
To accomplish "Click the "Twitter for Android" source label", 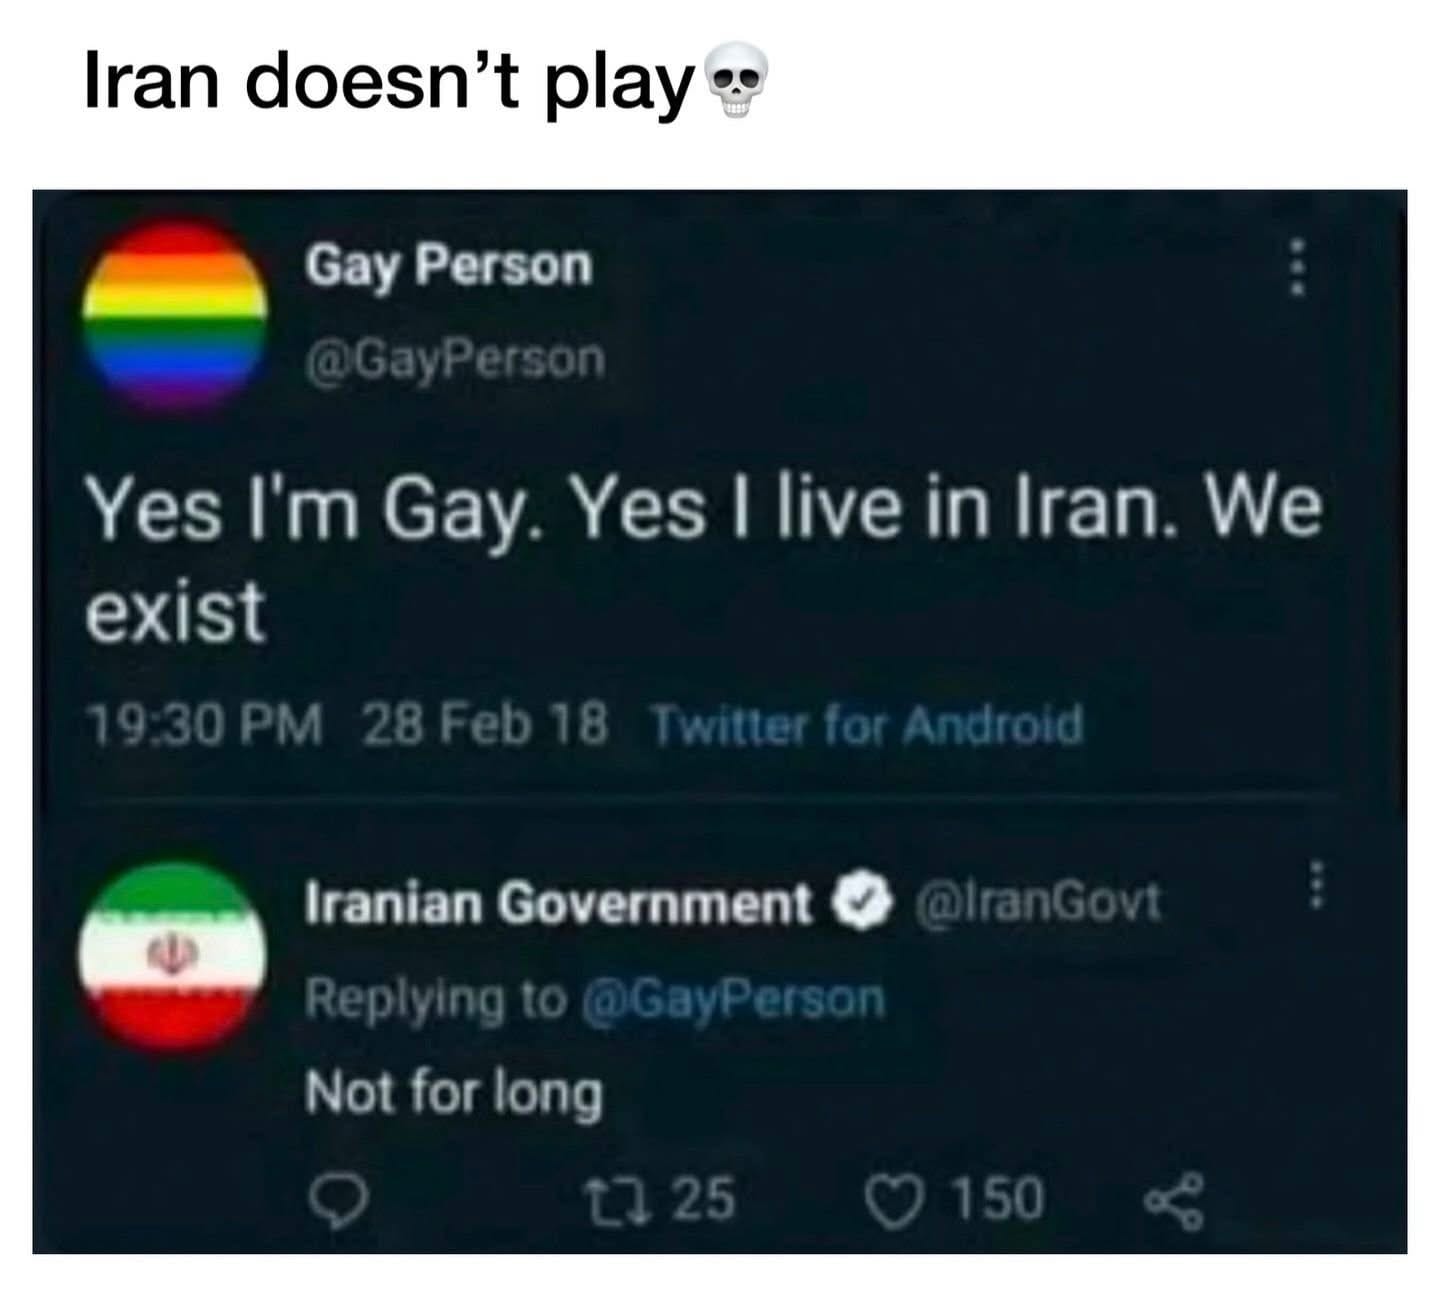I will (867, 725).
